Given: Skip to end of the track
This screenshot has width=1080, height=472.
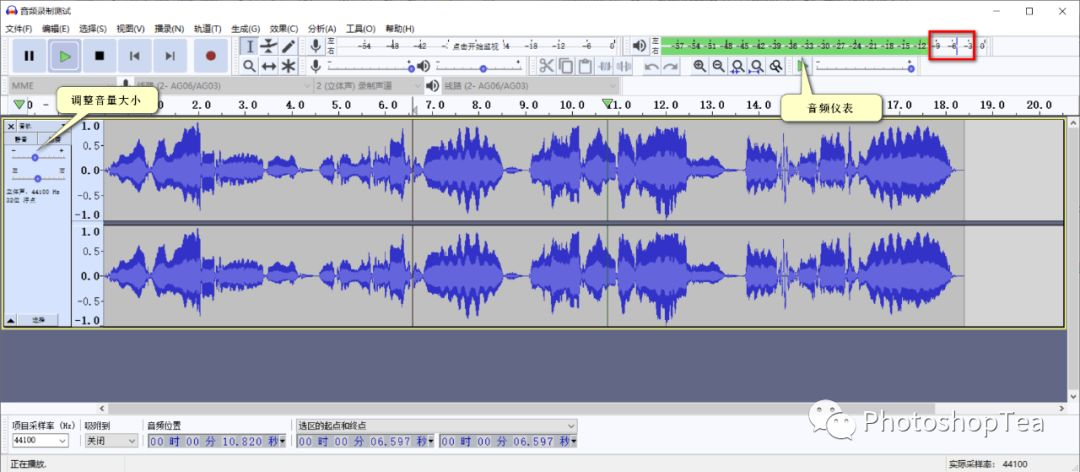Looking at the screenshot, I should (170, 57).
